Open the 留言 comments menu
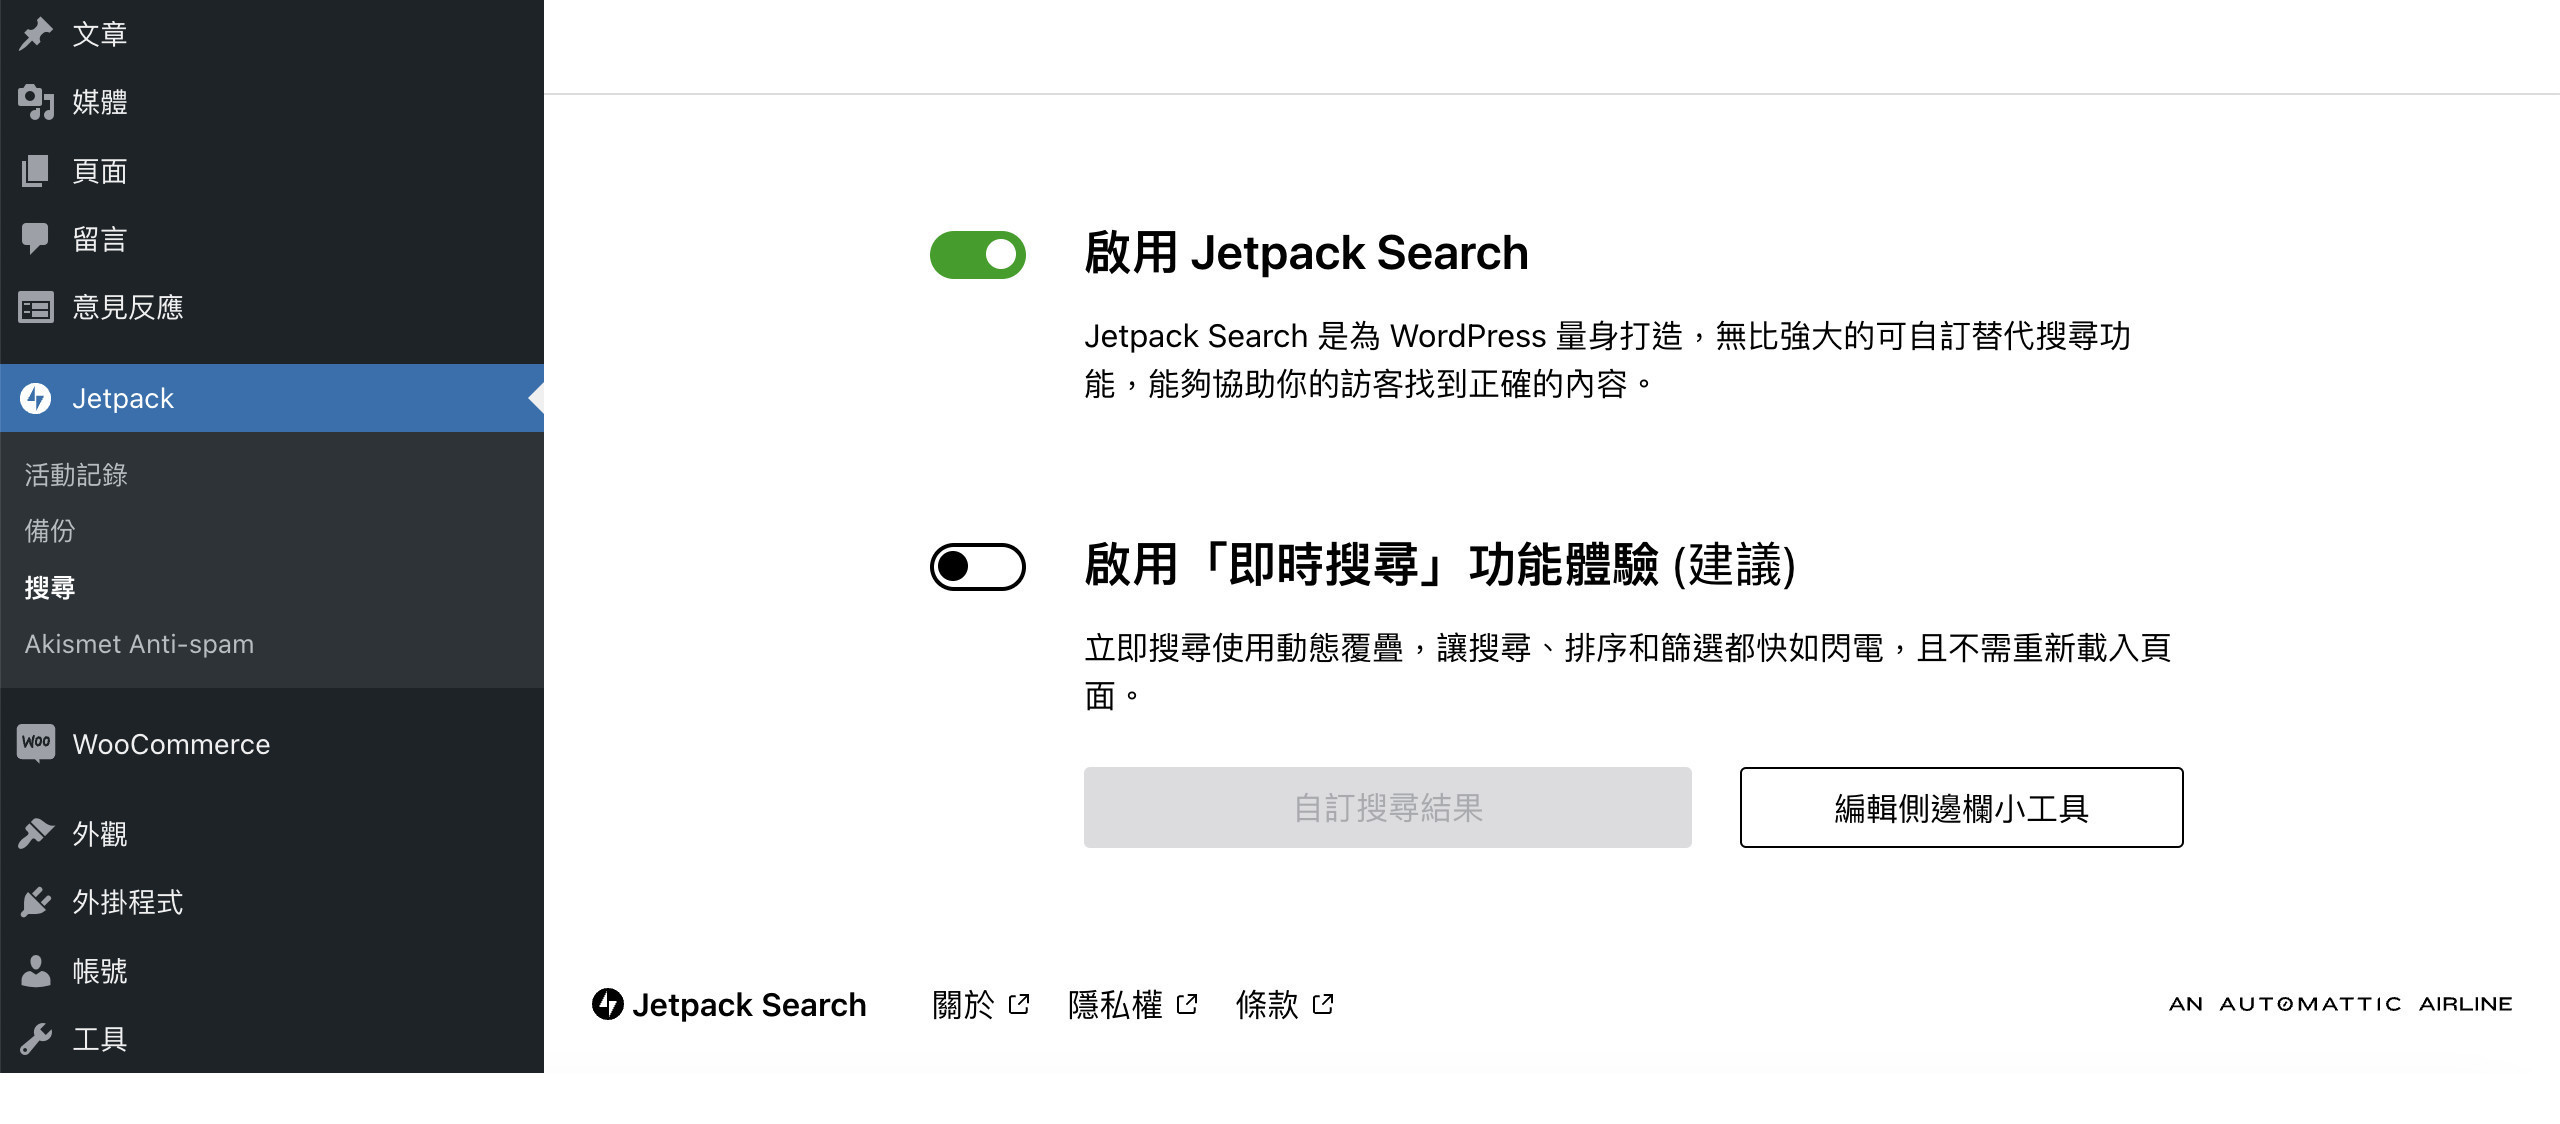This screenshot has height=1124, width=2560. click(x=272, y=239)
